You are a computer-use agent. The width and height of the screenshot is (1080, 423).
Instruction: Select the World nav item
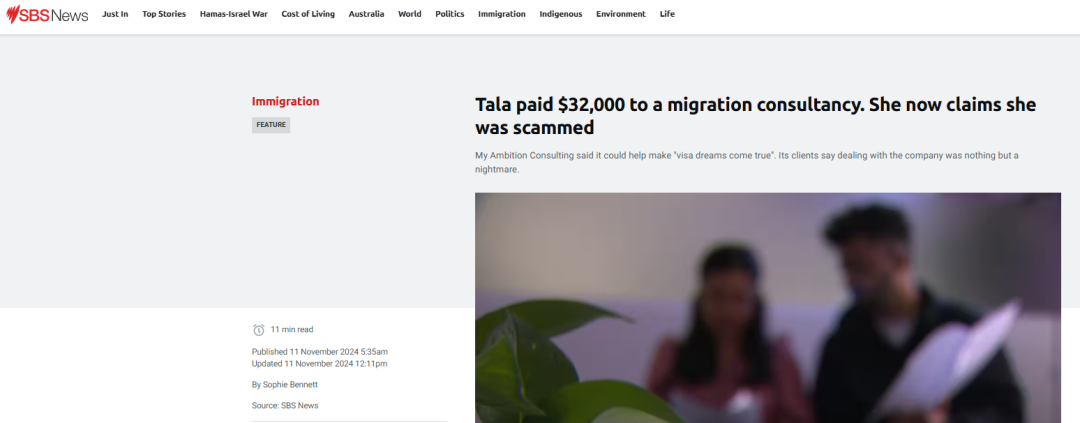pos(410,14)
